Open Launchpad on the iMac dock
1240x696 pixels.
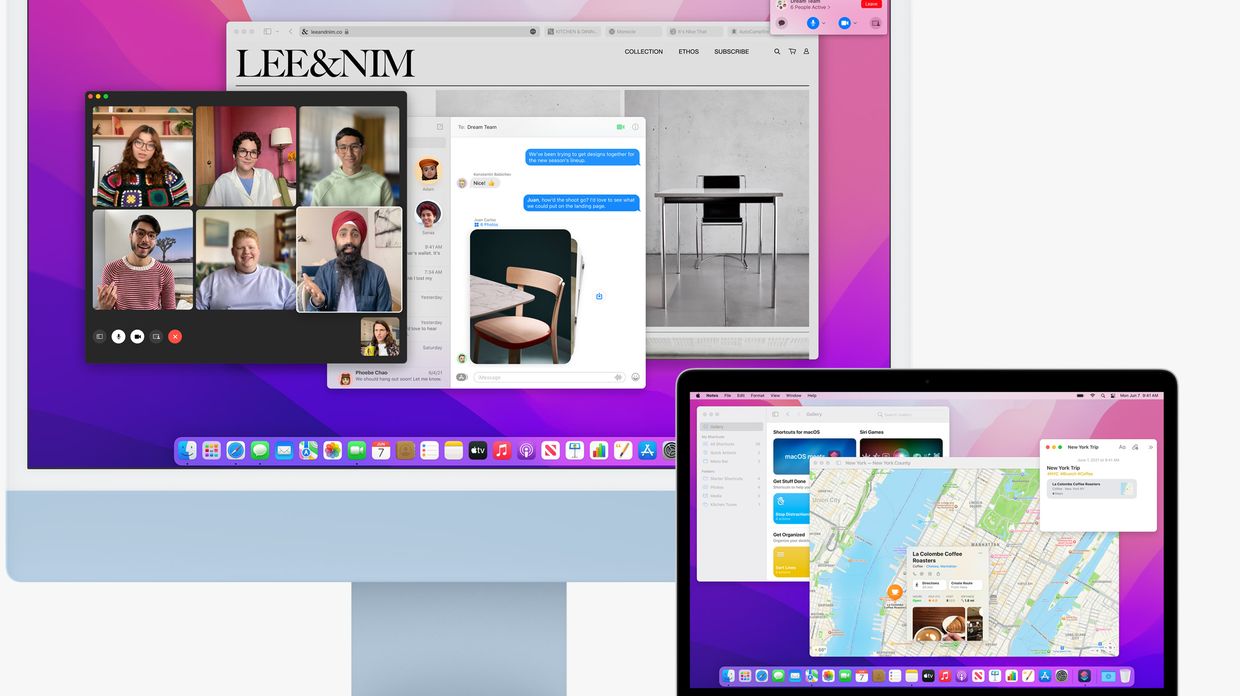[x=211, y=451]
